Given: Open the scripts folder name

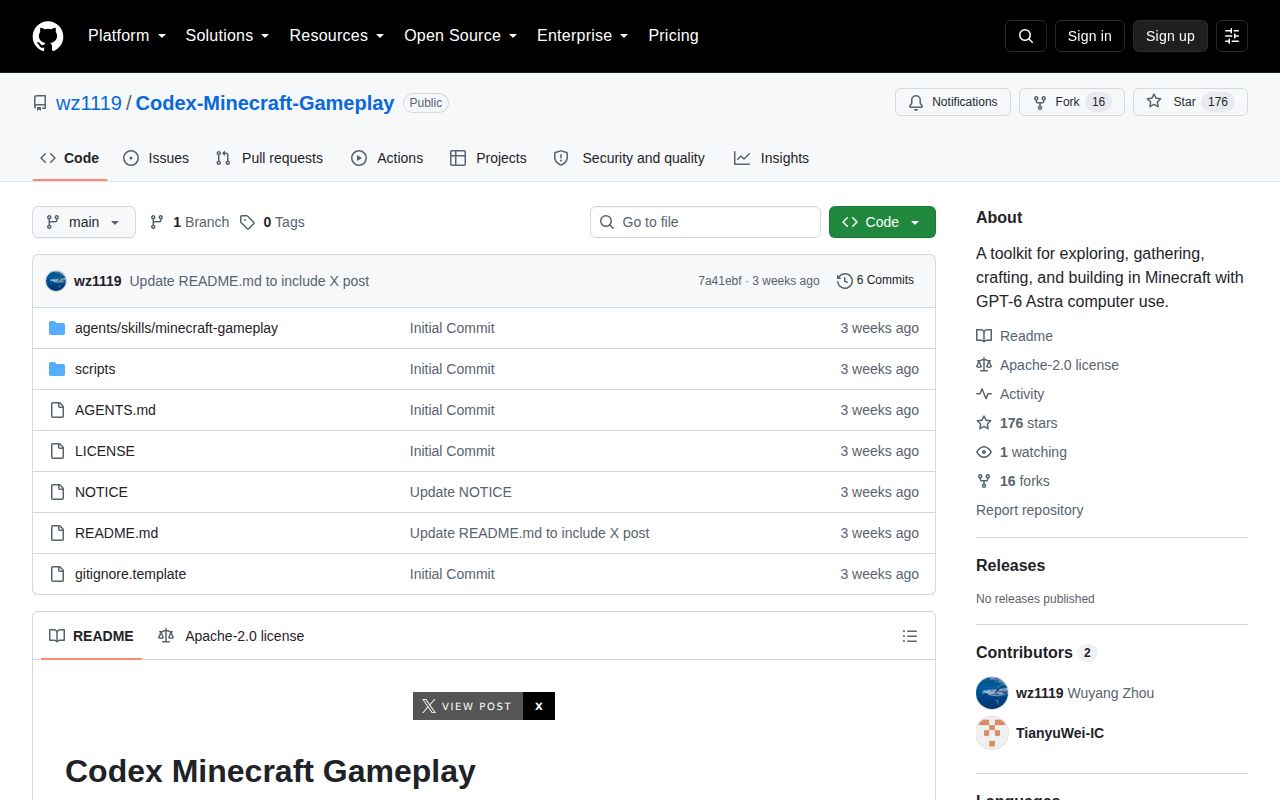Looking at the screenshot, I should pyautogui.click(x=95, y=369).
